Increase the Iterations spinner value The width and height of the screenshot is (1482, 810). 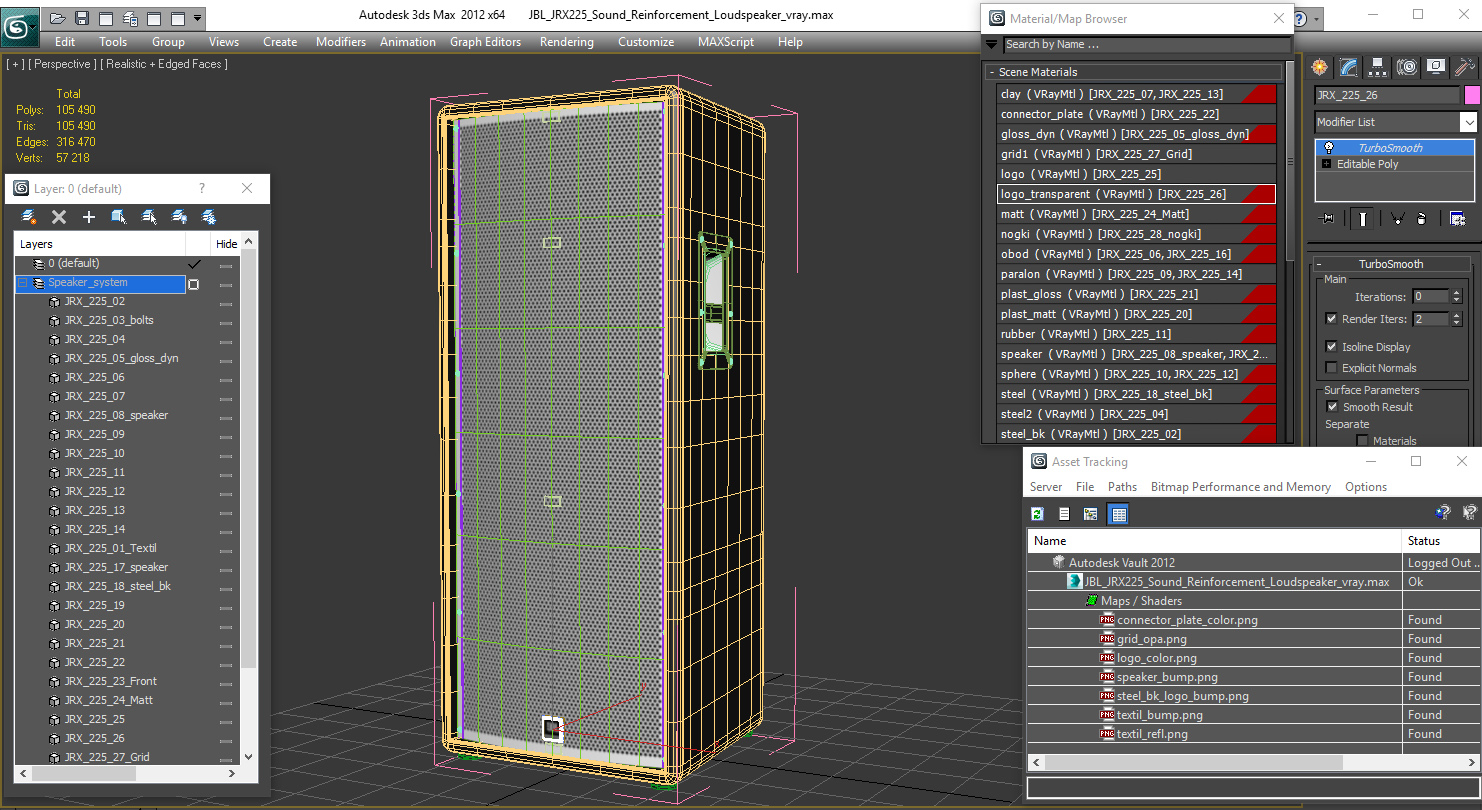point(1457,293)
